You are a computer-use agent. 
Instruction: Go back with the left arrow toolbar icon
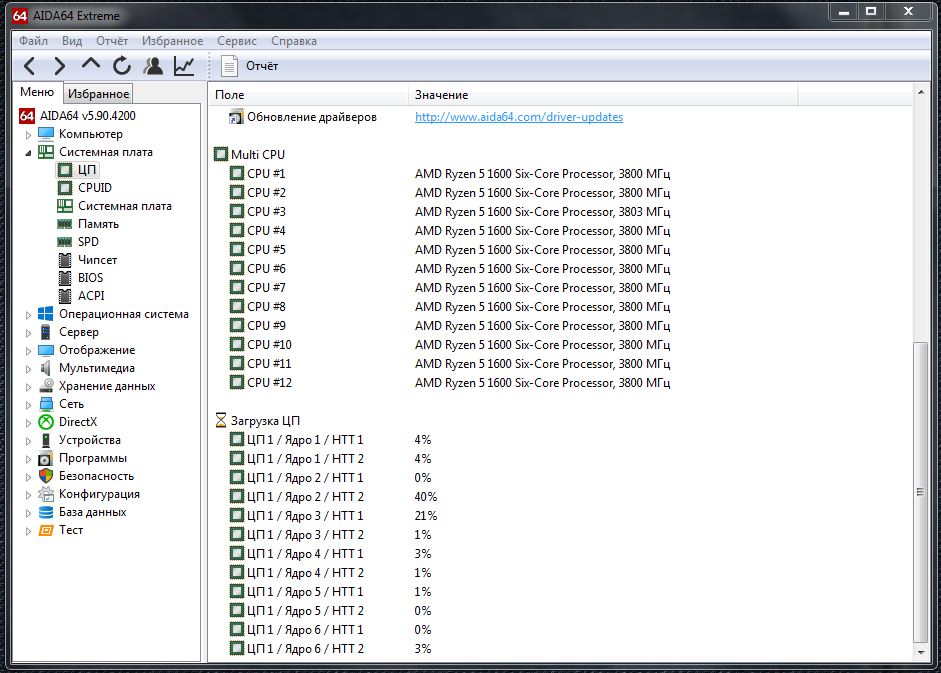point(29,65)
